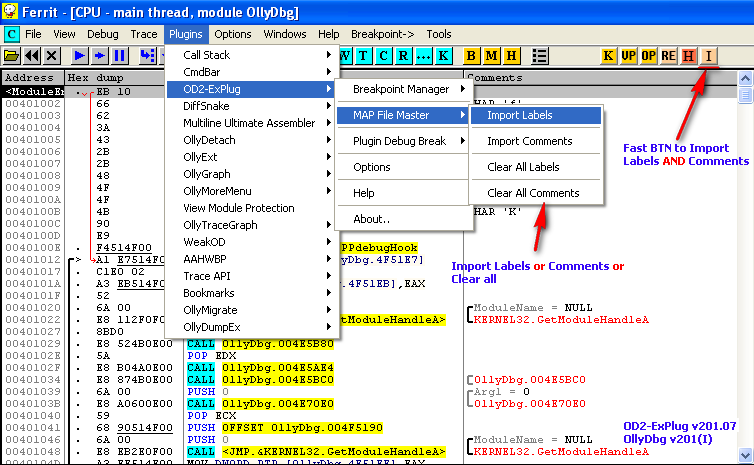Viewport: 754px width, 465px height.
Task: Open the Run trace via R button
Action: coord(403,56)
